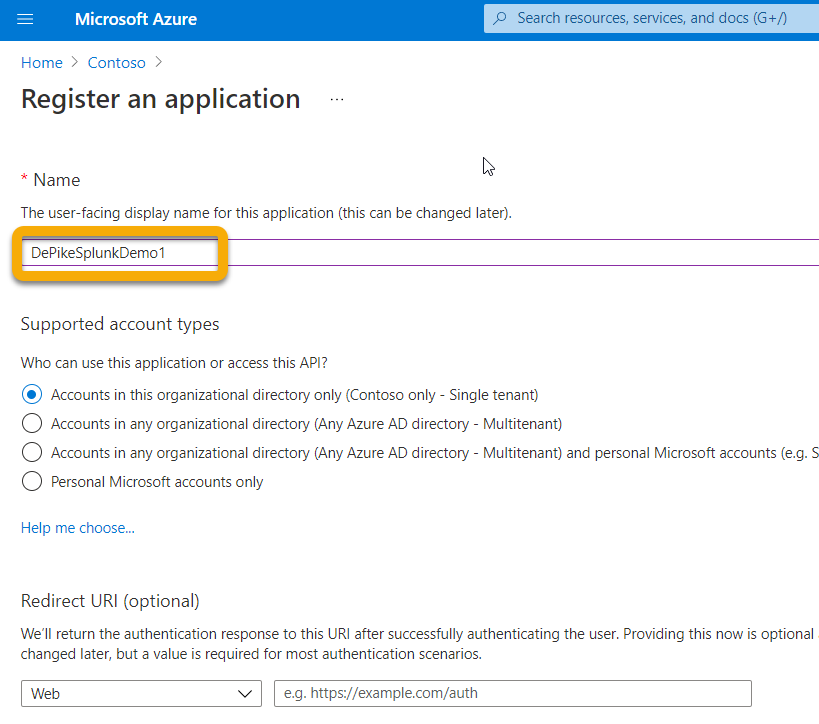Click chevron after Home breadcrumb

[75, 62]
